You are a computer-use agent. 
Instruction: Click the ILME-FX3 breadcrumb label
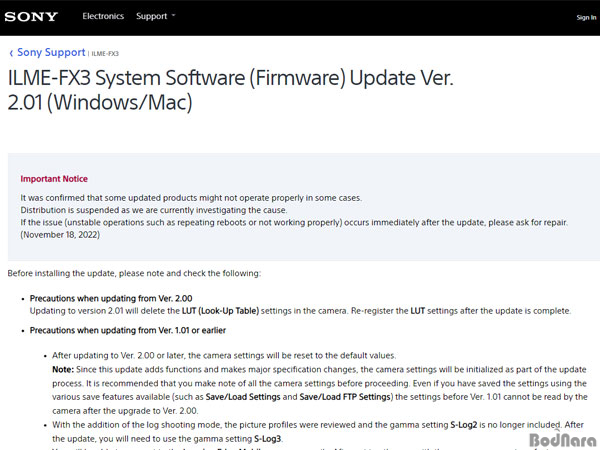coord(105,54)
